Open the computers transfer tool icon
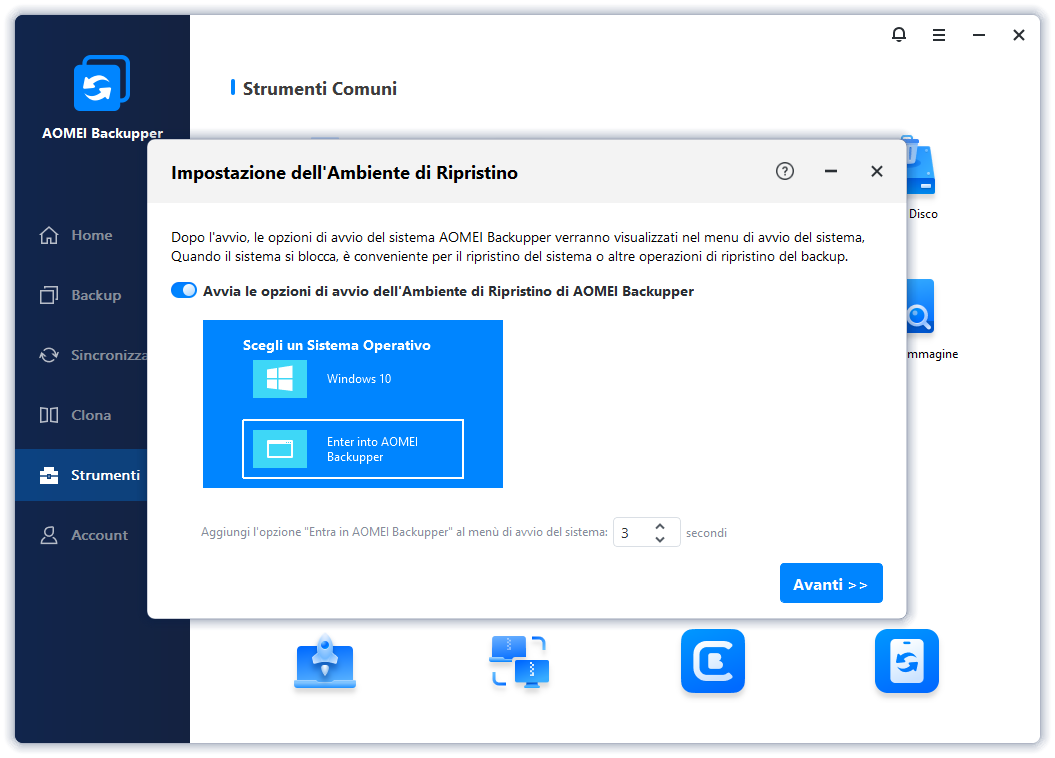Viewport: 1055px width, 758px height. pos(519,661)
